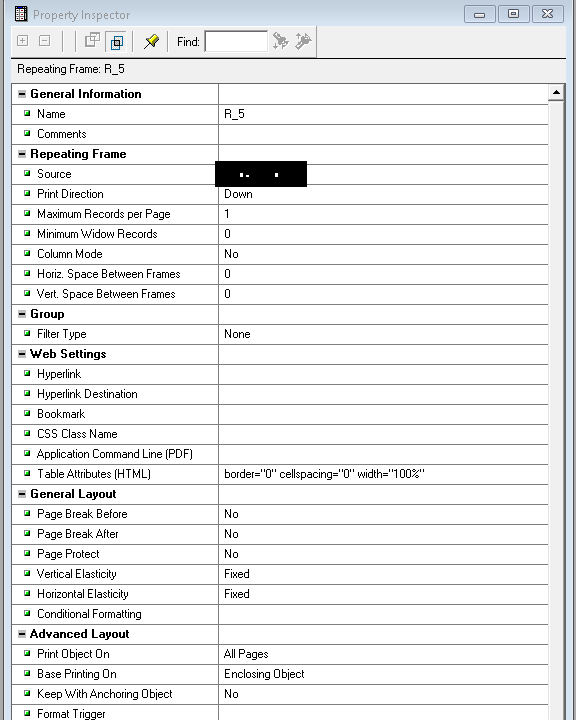
Task: Maximize the Property Inspector window
Action: click(x=514, y=14)
